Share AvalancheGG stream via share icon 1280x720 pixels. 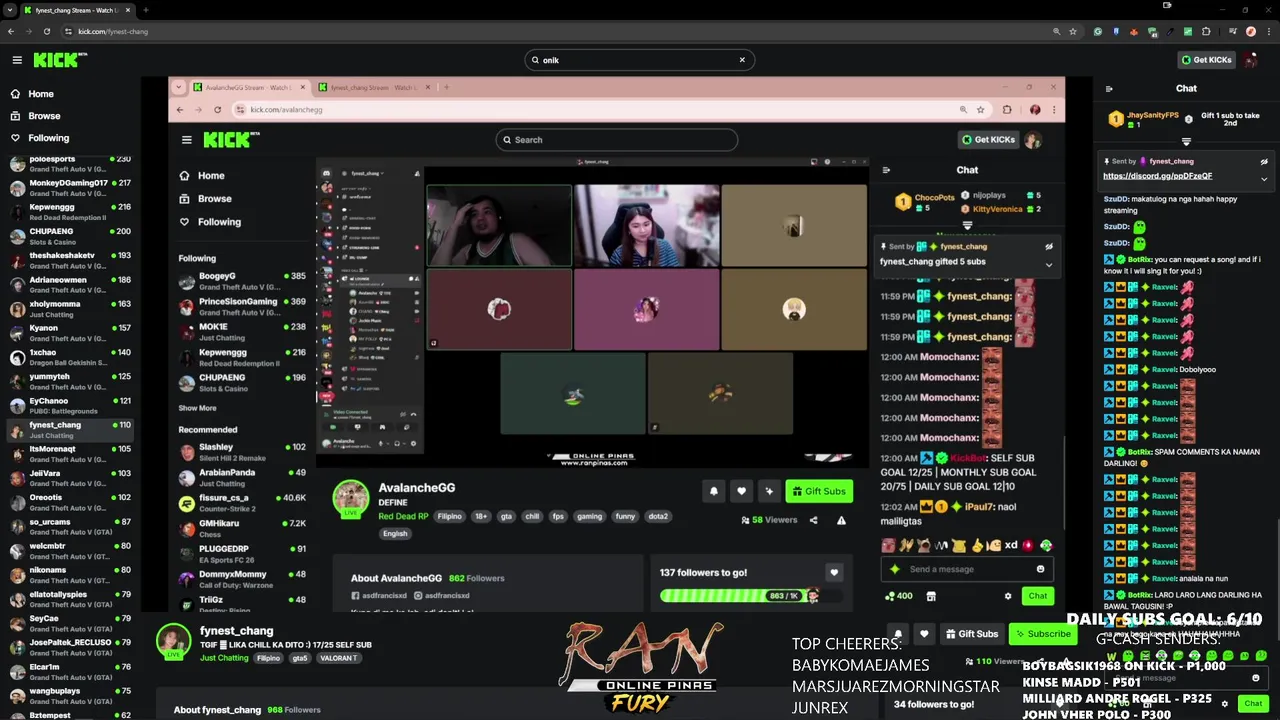pos(813,520)
